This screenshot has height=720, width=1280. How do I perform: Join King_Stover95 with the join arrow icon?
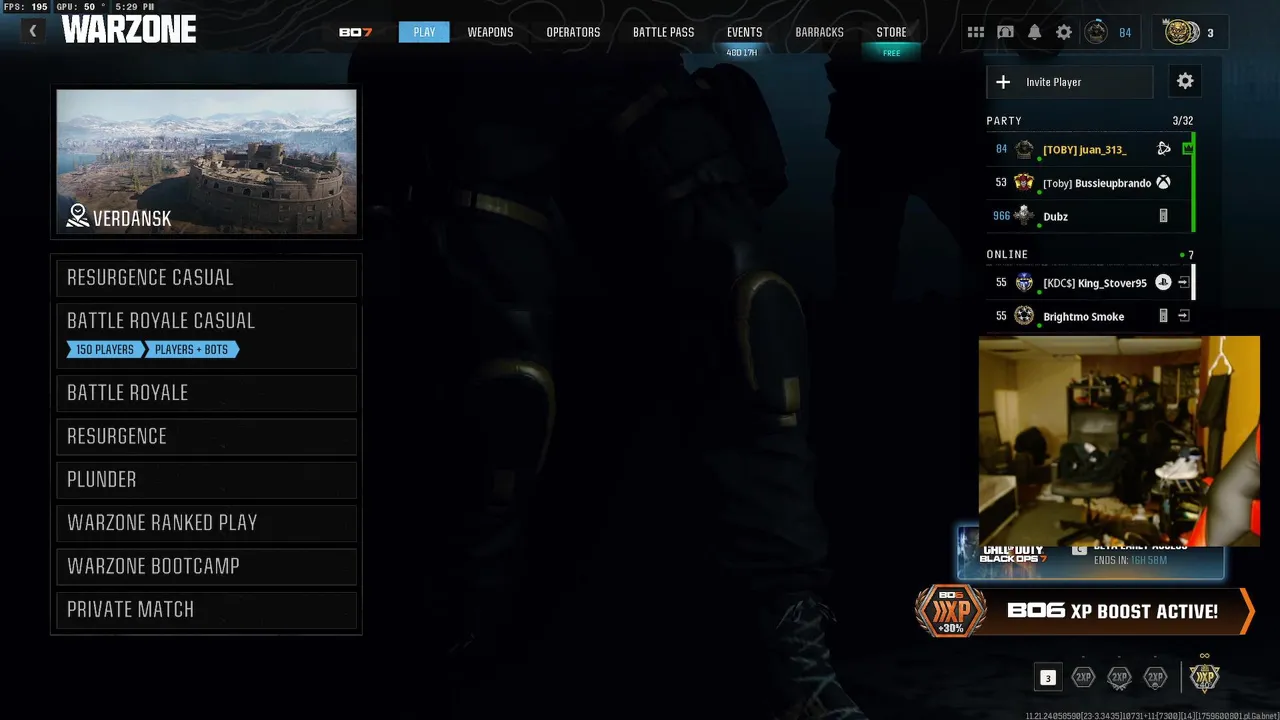pyautogui.click(x=1184, y=283)
